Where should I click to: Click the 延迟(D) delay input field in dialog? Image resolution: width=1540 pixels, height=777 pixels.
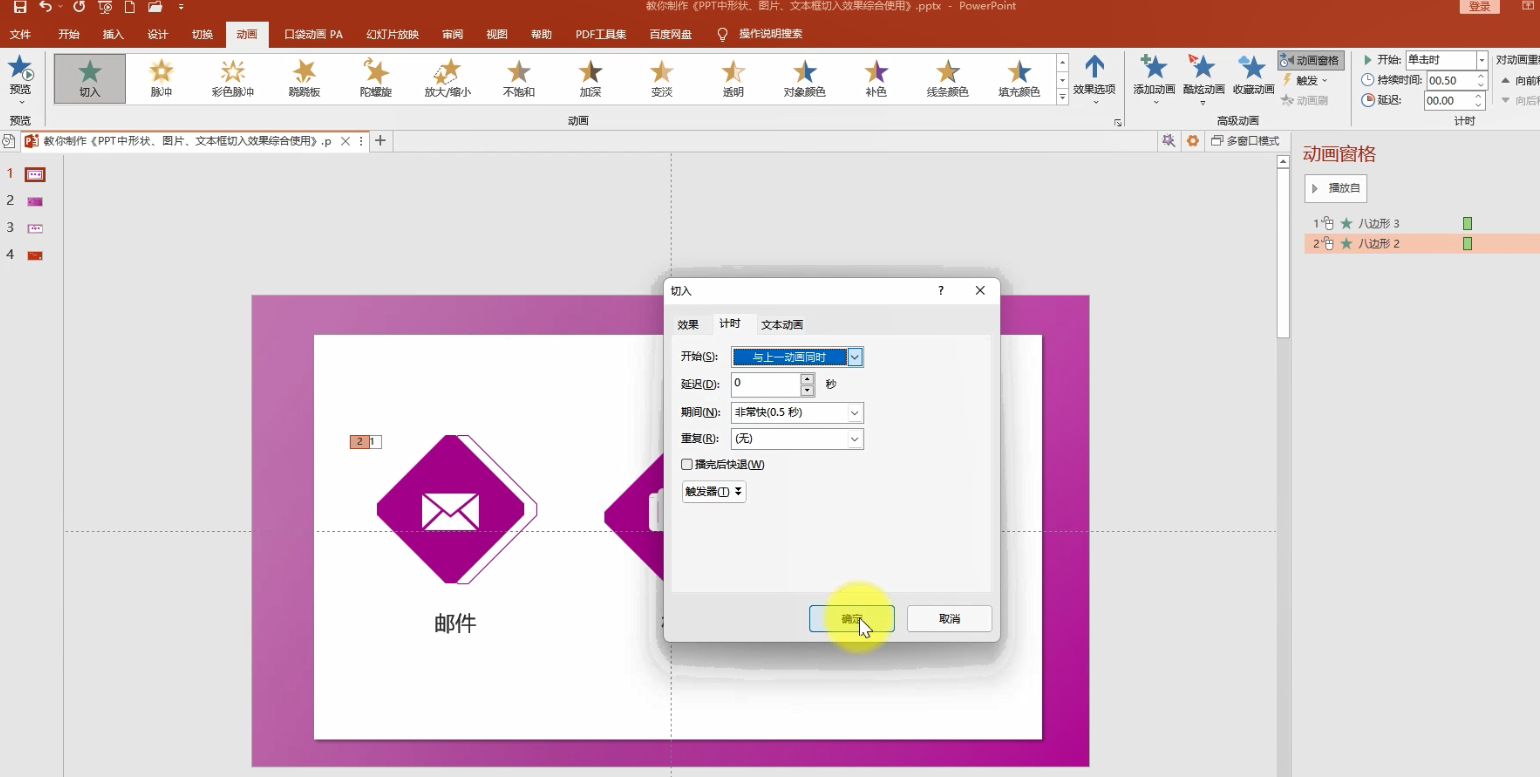[x=766, y=384]
